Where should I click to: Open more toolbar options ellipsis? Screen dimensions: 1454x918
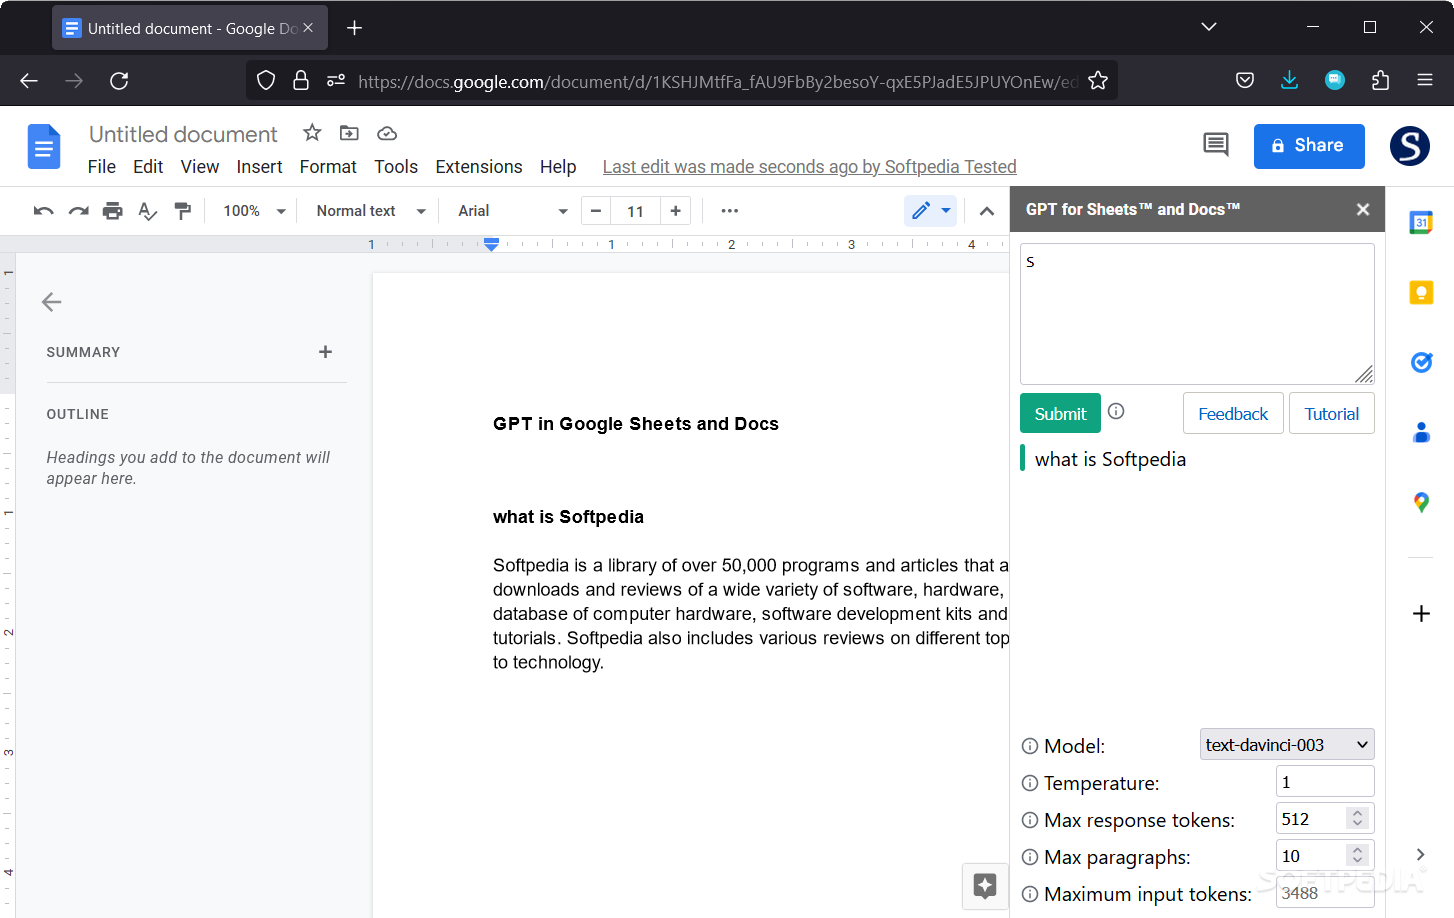coord(729,211)
